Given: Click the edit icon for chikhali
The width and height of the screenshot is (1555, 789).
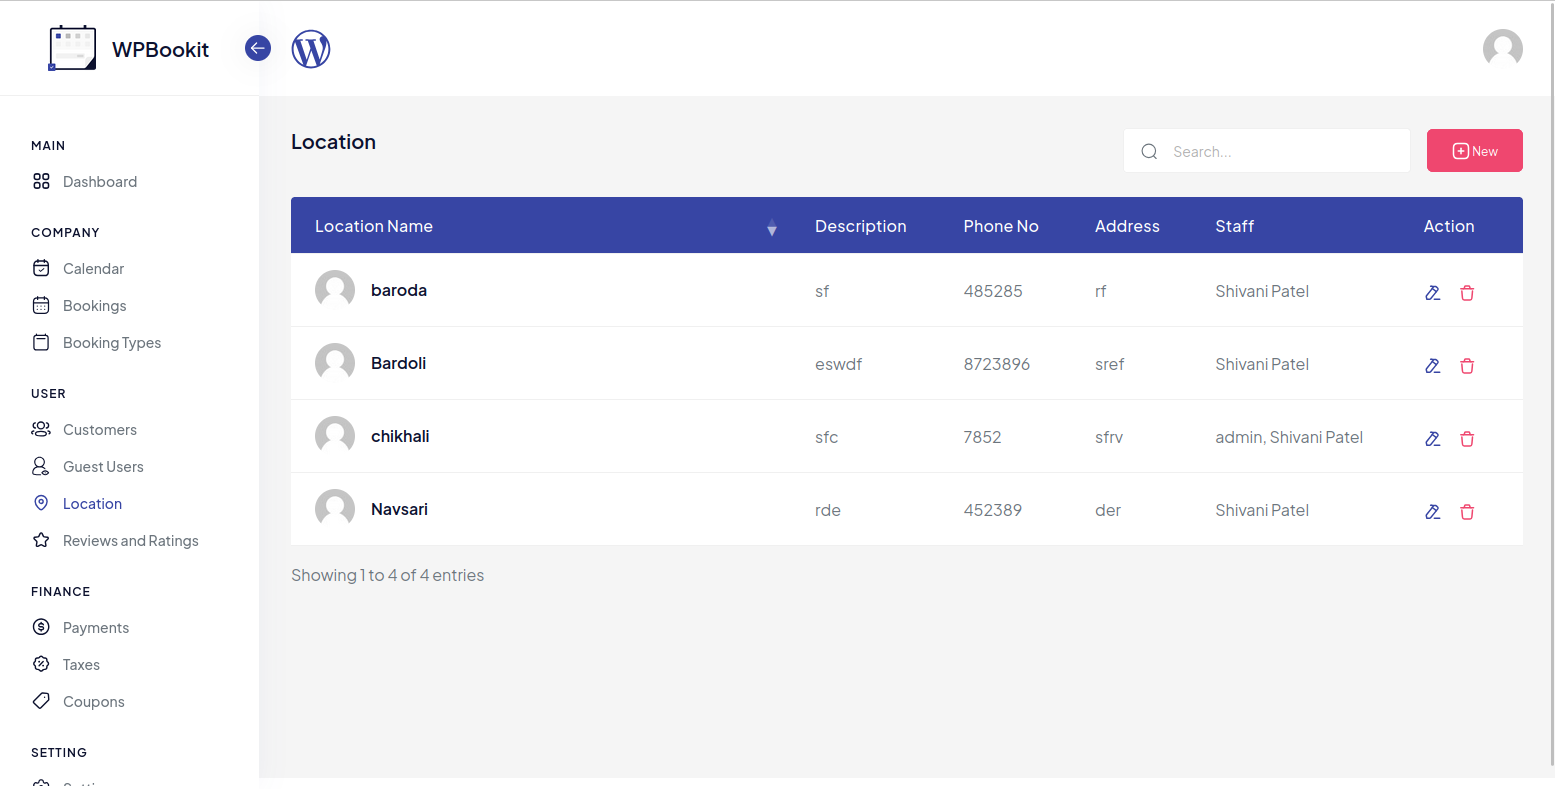Looking at the screenshot, I should [x=1432, y=439].
